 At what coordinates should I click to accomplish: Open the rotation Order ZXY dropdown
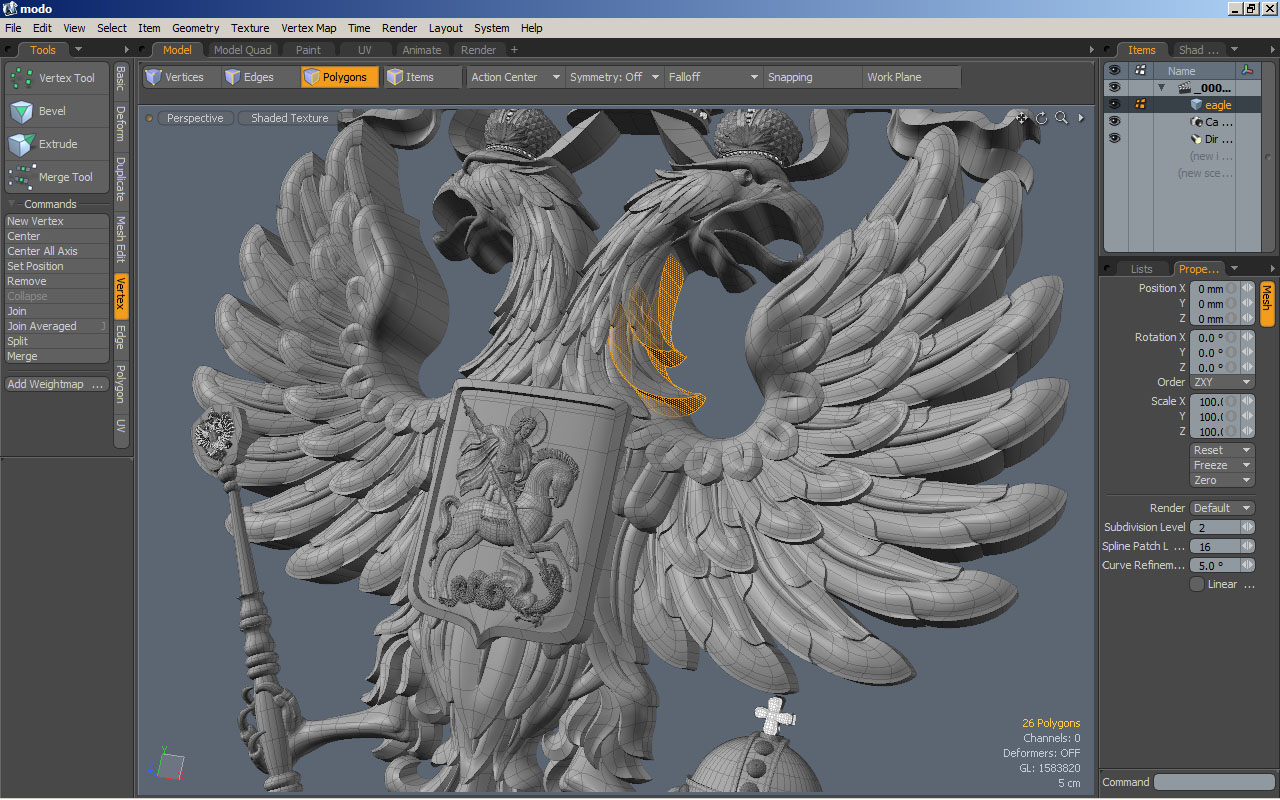(1221, 382)
